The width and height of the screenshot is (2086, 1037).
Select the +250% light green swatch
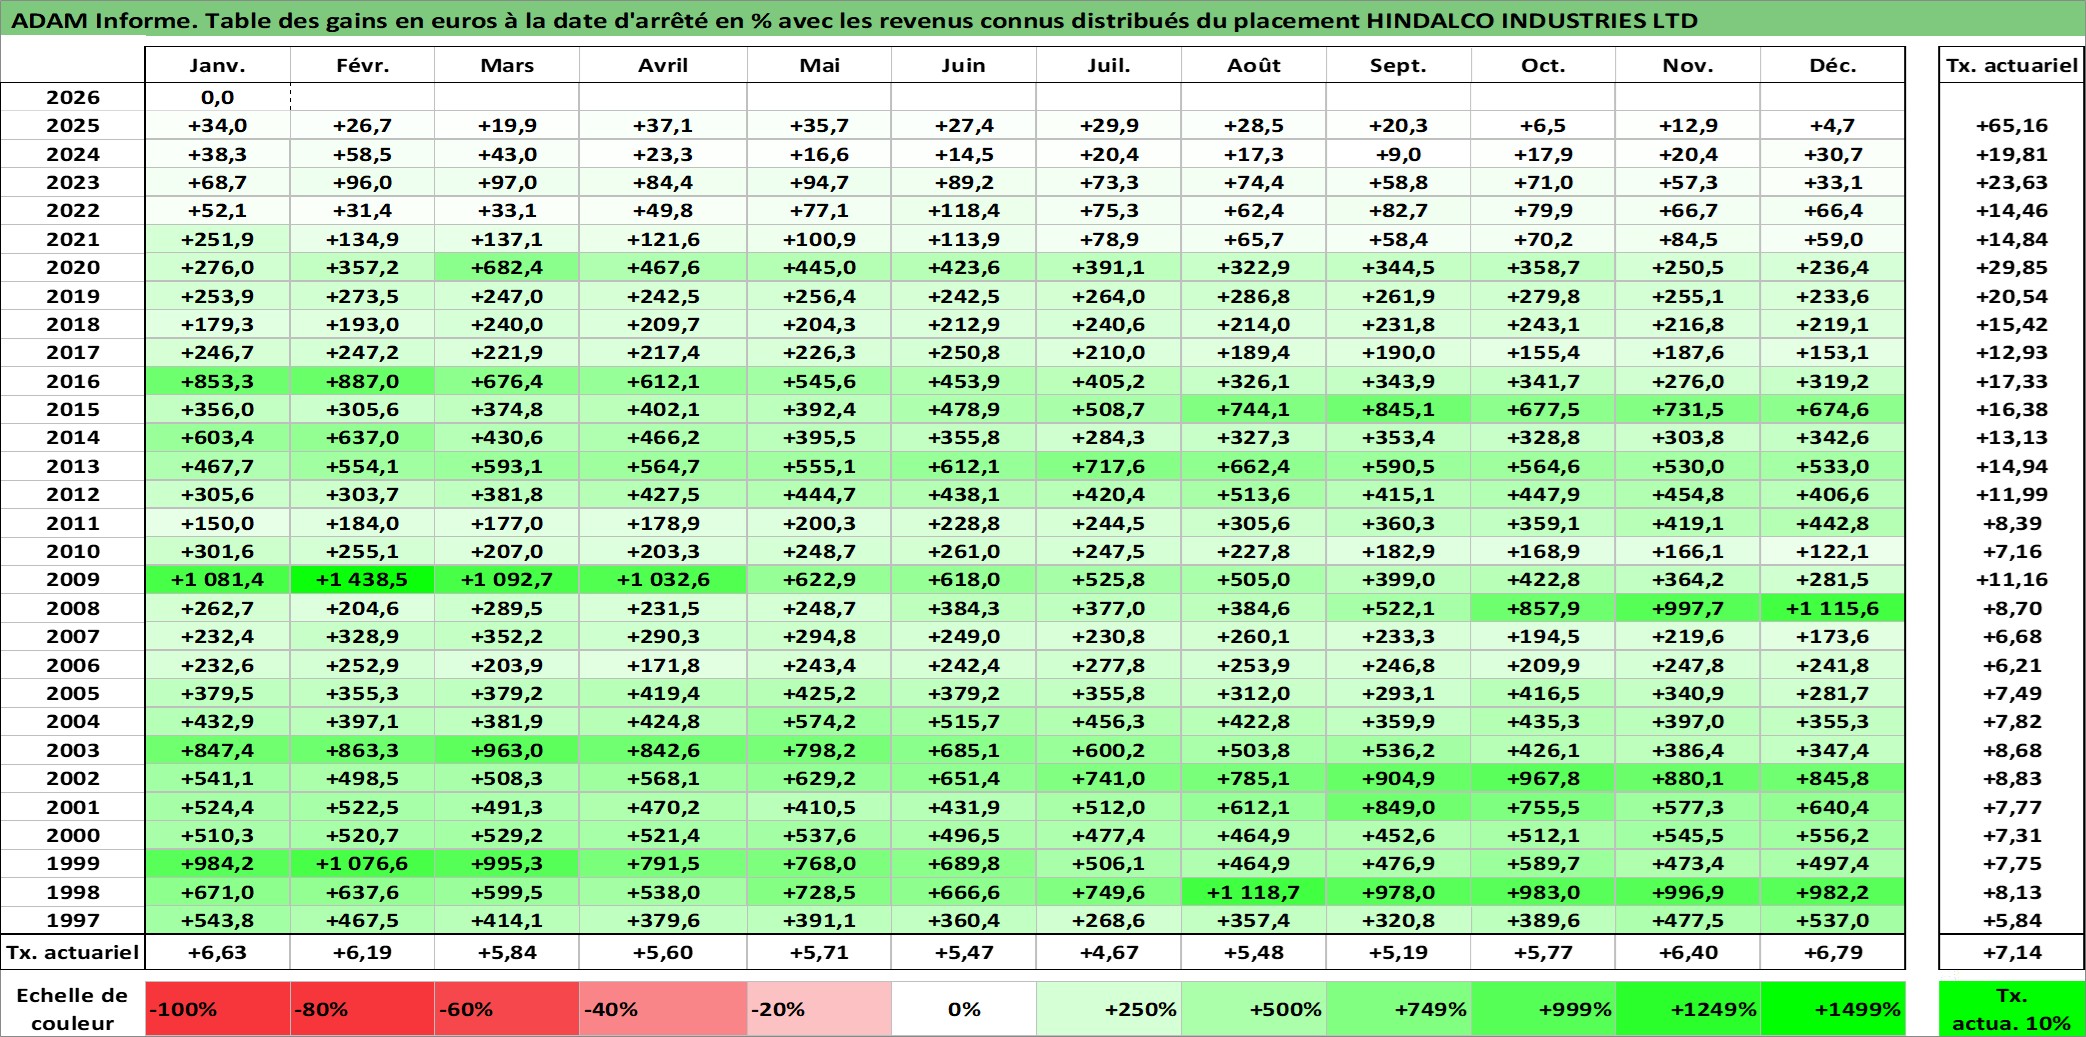point(1109,1009)
